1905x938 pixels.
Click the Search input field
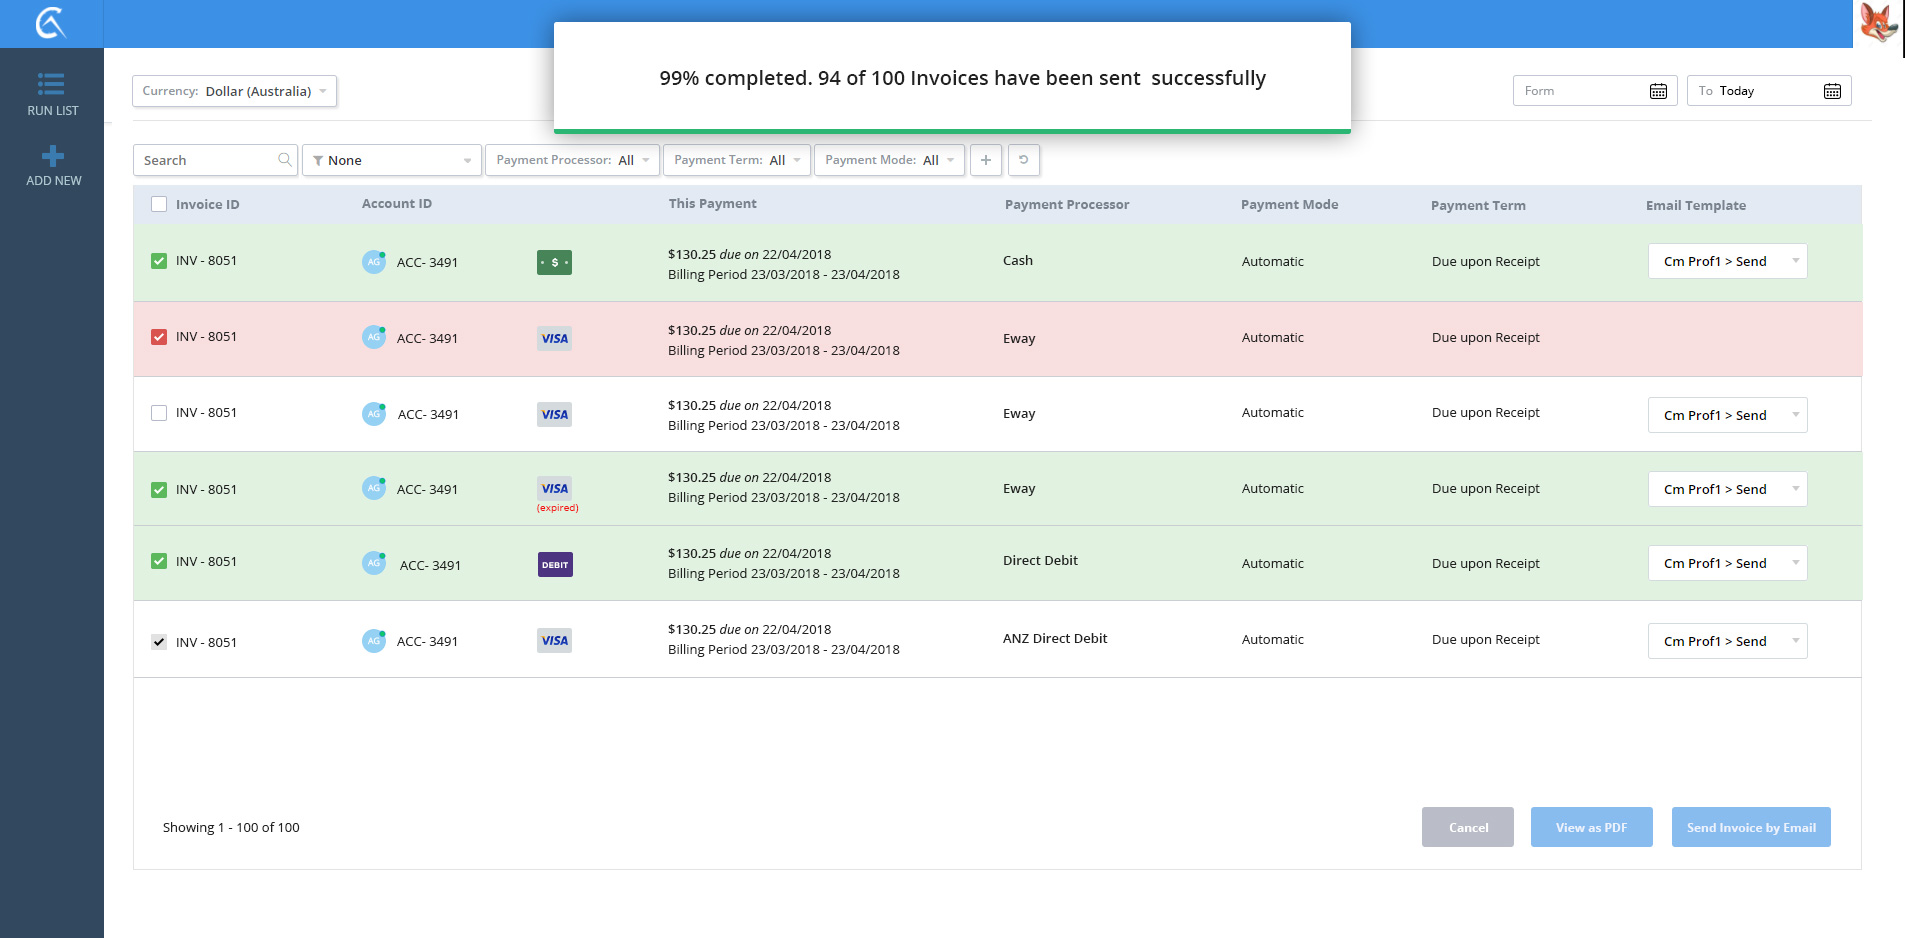(x=208, y=160)
